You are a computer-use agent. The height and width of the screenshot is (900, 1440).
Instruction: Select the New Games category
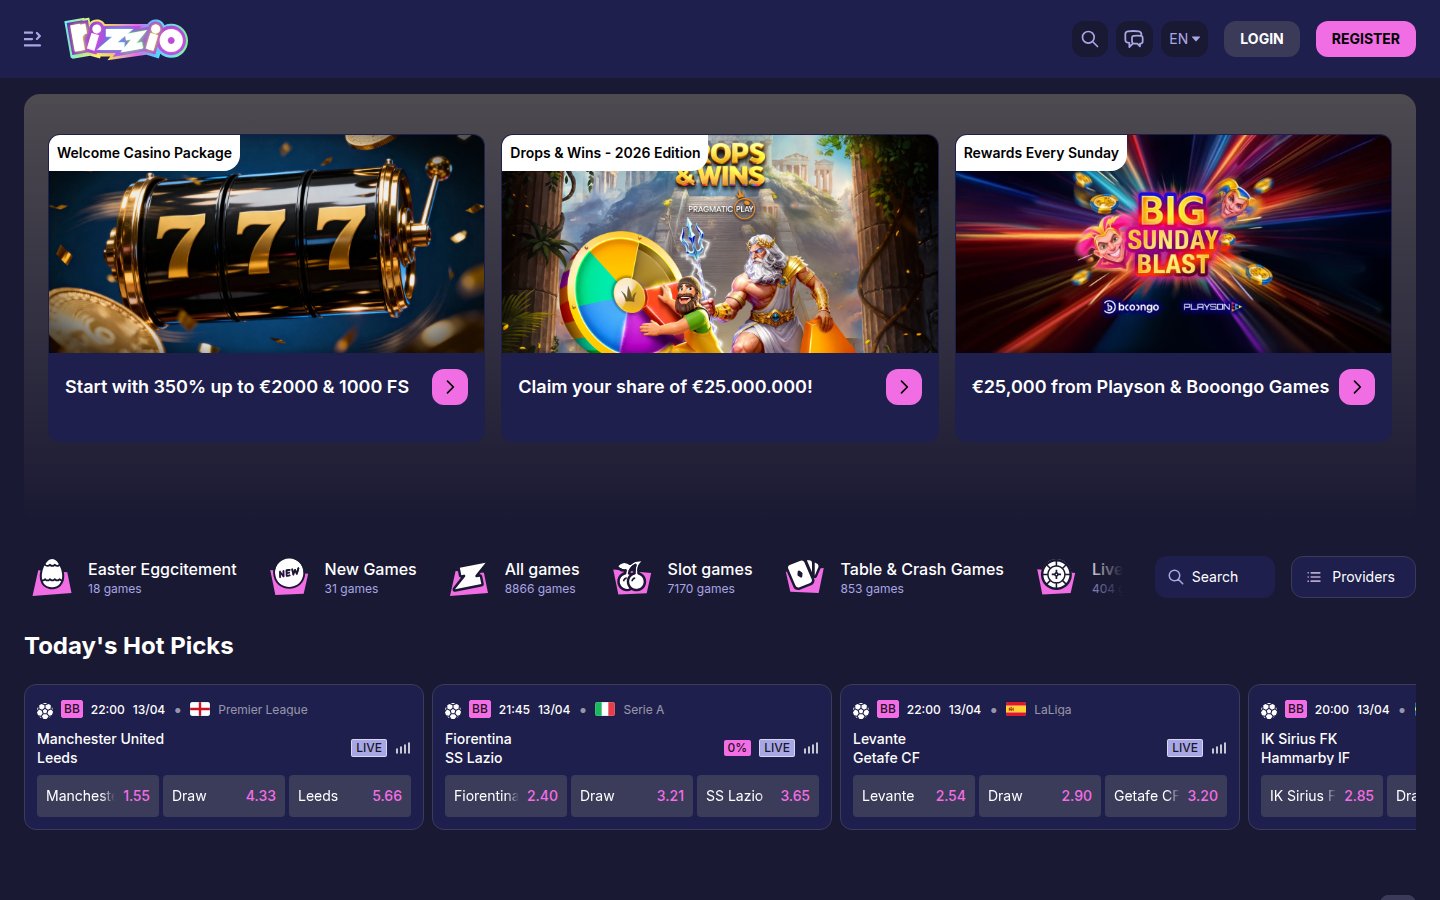tap(344, 577)
